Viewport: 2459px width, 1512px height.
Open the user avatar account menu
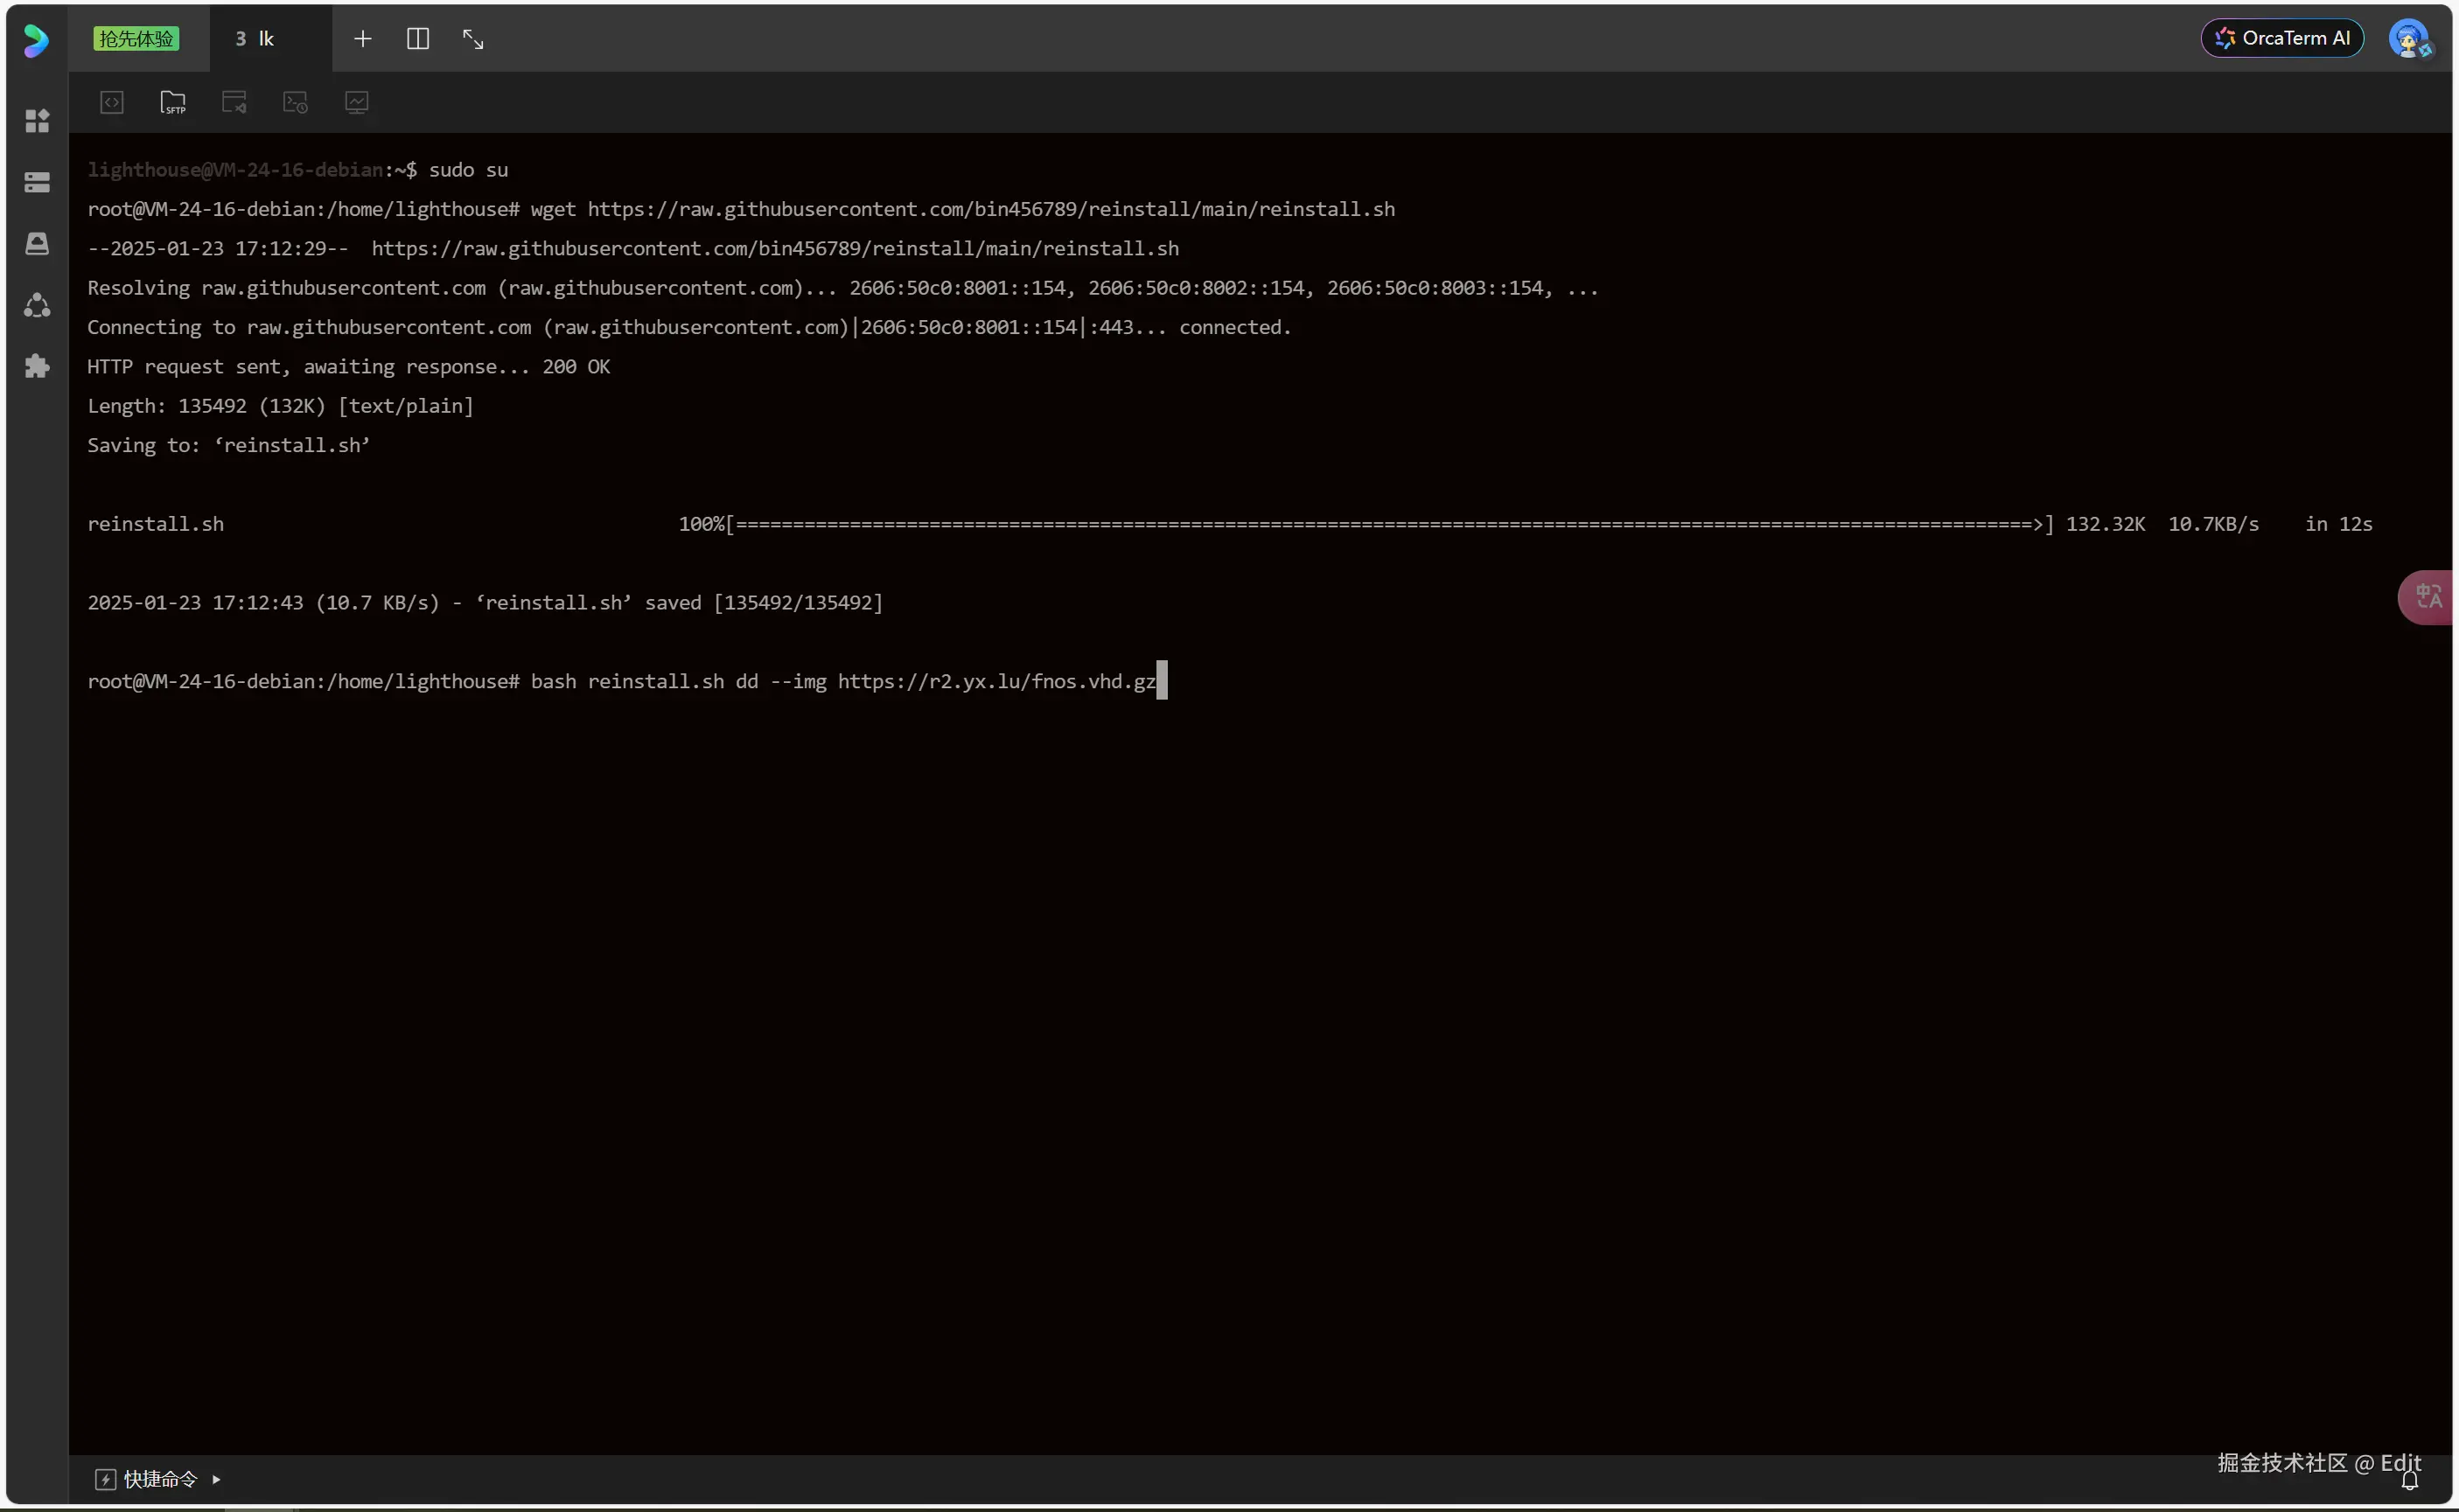(2408, 39)
